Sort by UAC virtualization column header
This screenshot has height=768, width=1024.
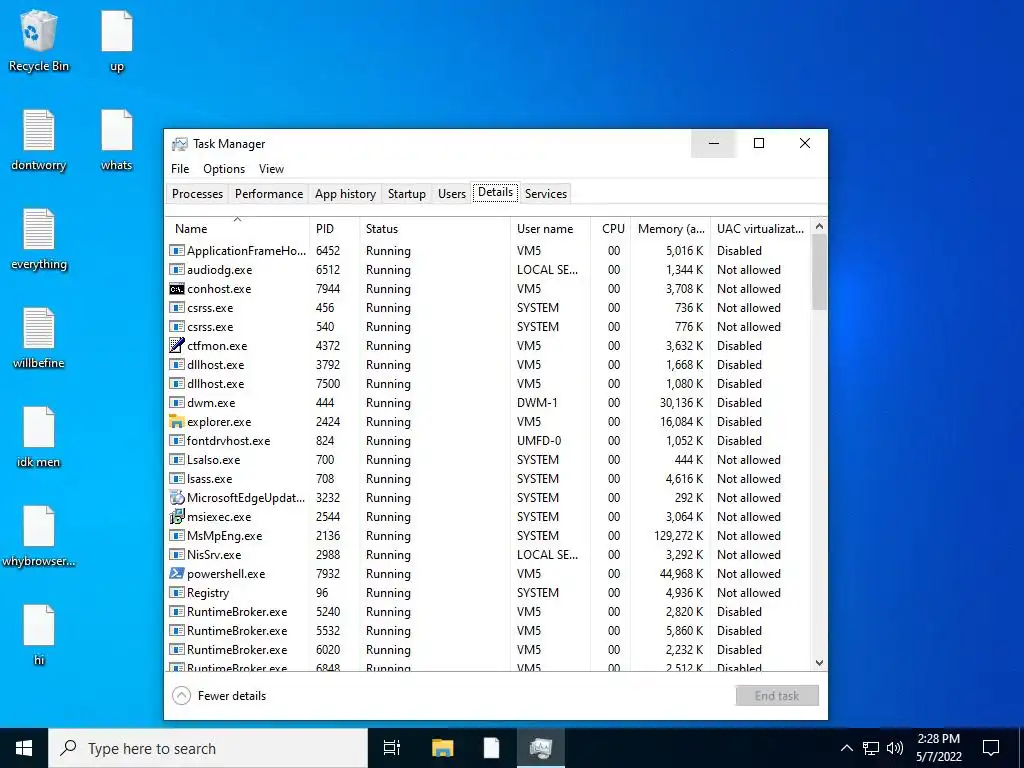(760, 229)
